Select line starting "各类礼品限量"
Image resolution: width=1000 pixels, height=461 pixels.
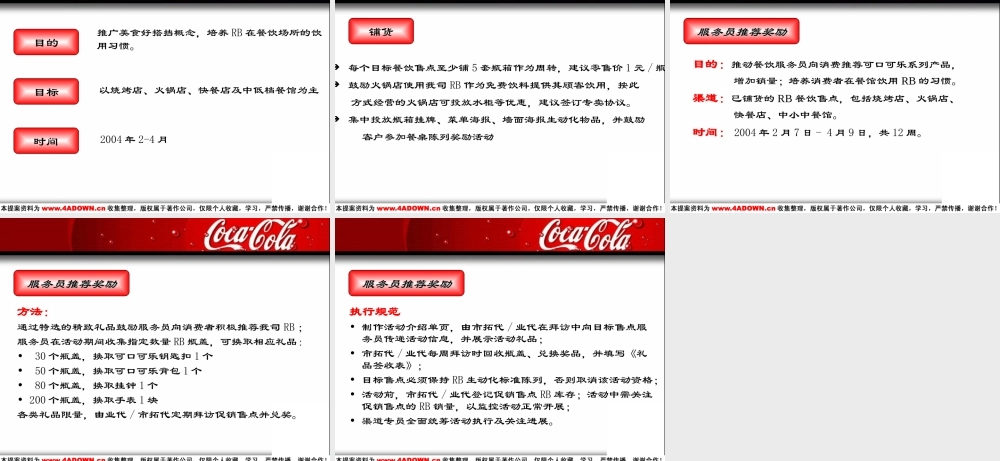pos(158,414)
